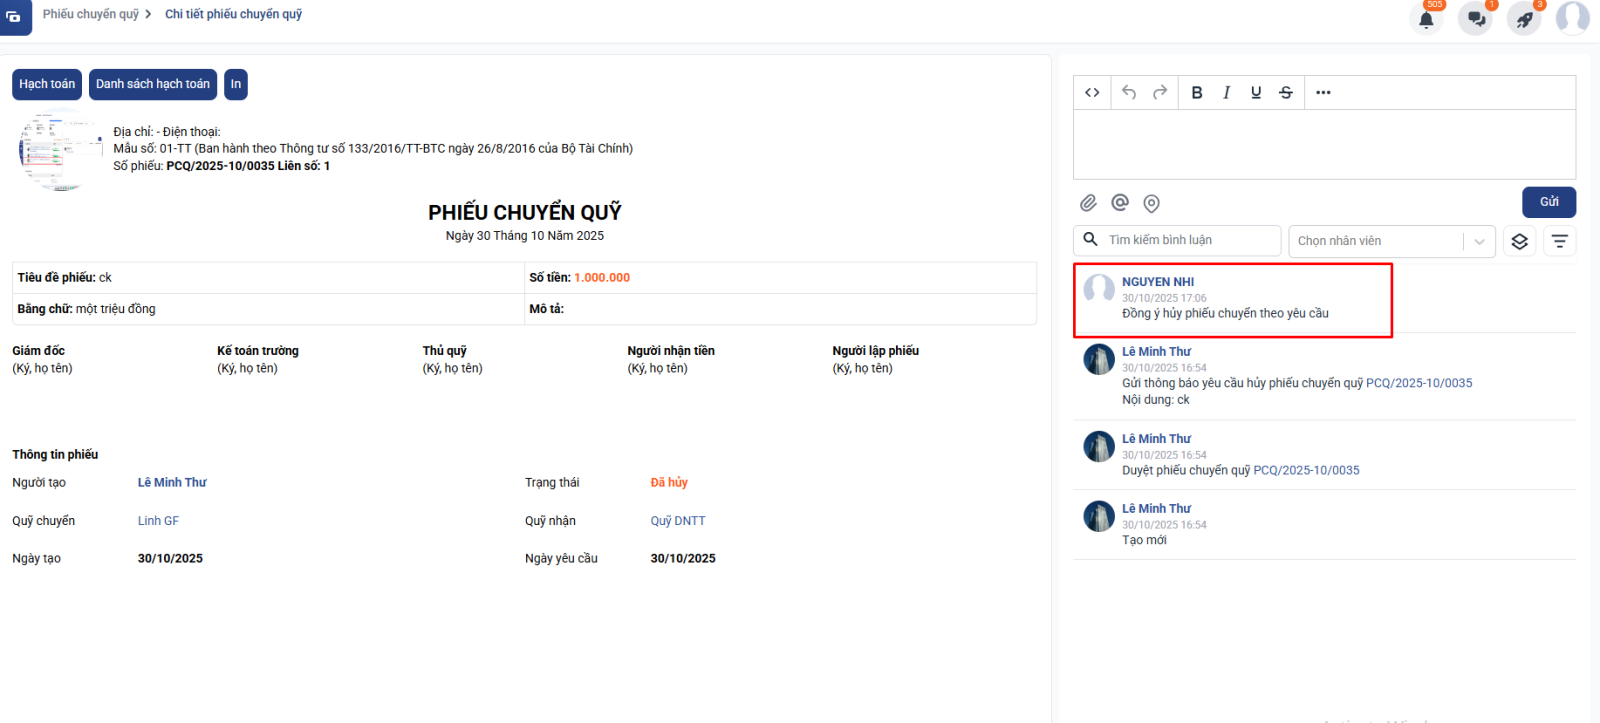Viewport: 1600px width, 723px height.
Task: Open the notifications bell
Action: click(x=1426, y=19)
